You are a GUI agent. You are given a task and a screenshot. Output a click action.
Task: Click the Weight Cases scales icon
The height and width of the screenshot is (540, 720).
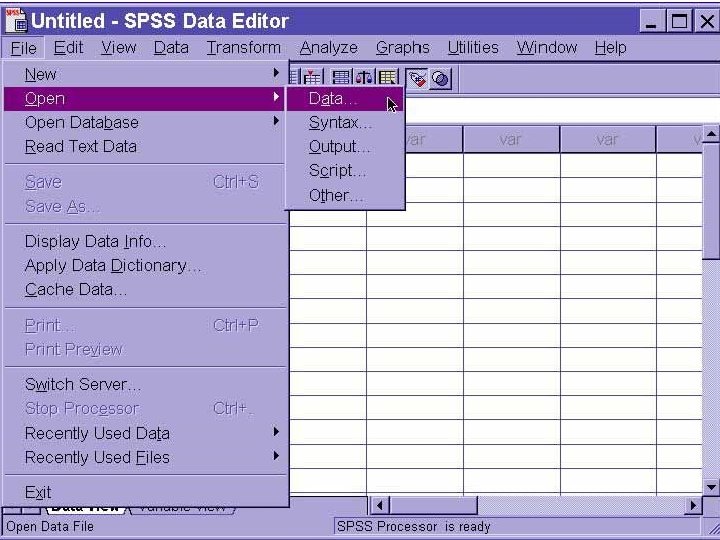[365, 78]
